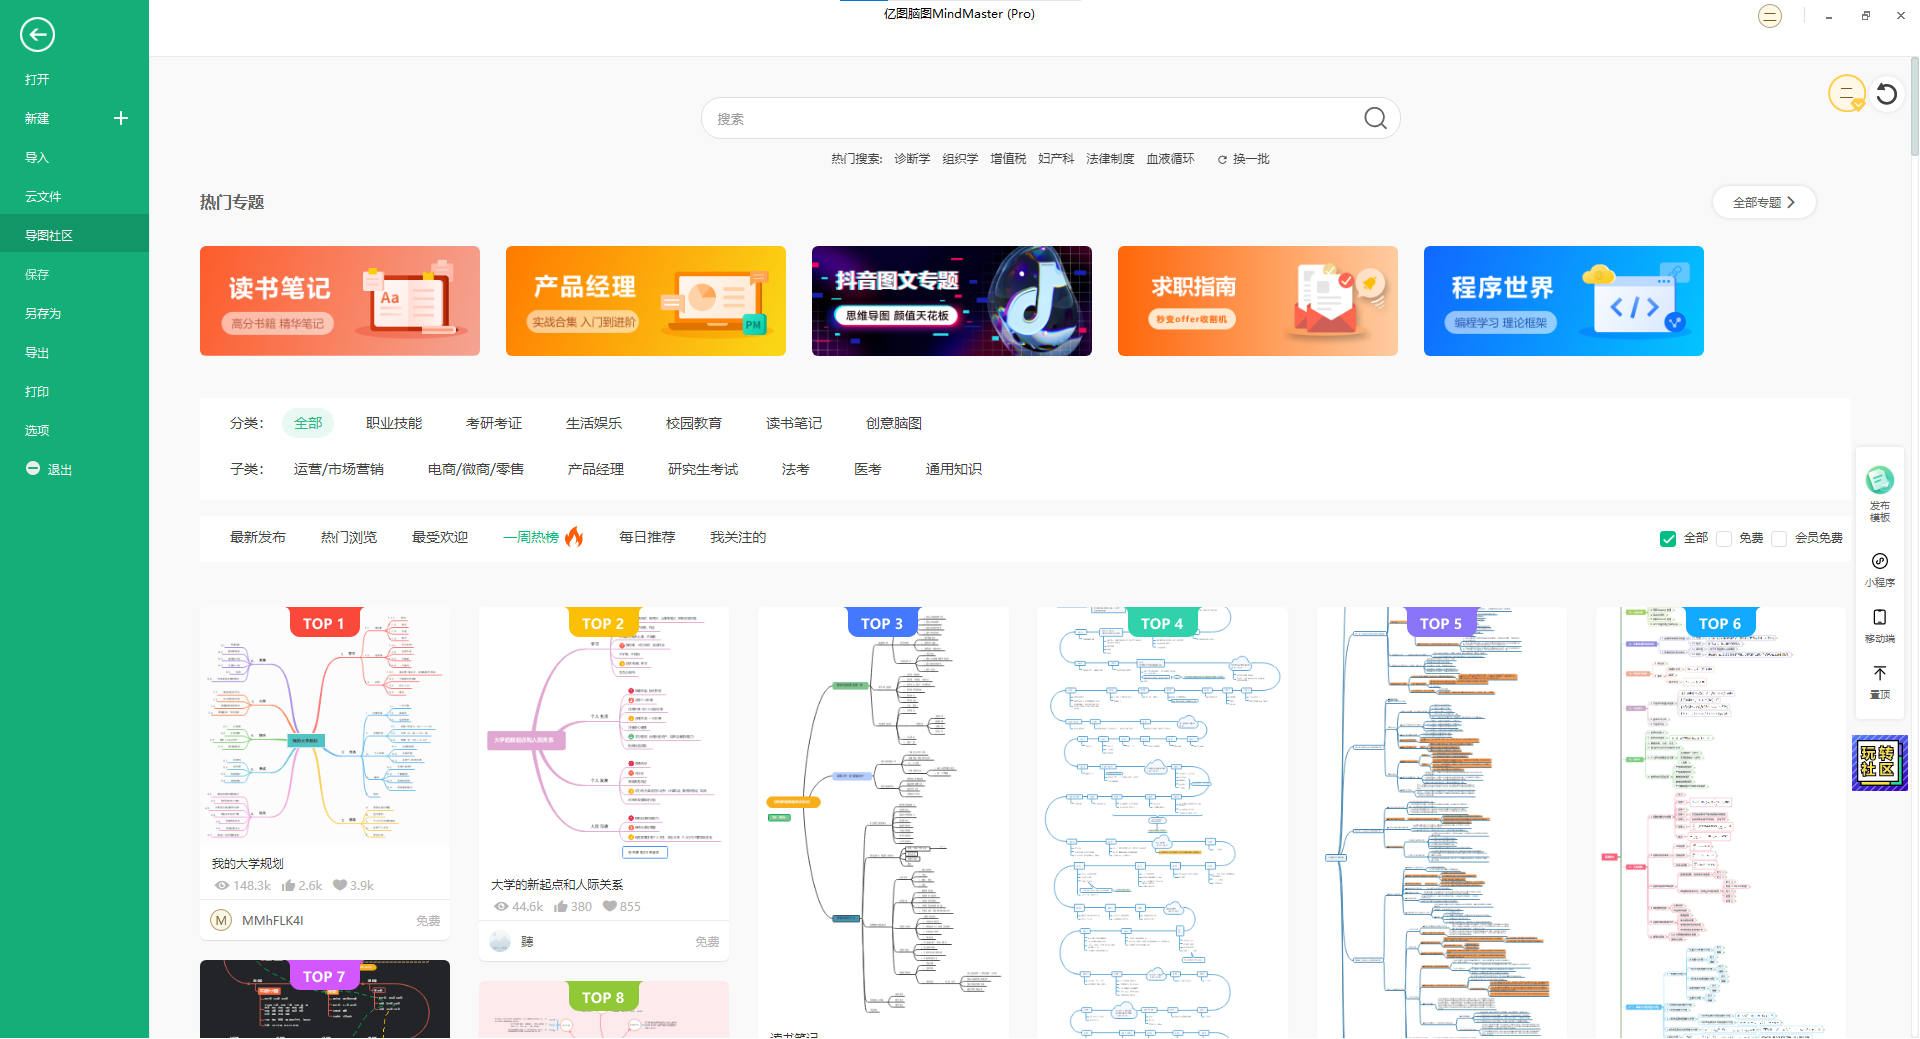Click the back arrow icon in the sidebar
This screenshot has width=1920, height=1039.
coord(37,35)
